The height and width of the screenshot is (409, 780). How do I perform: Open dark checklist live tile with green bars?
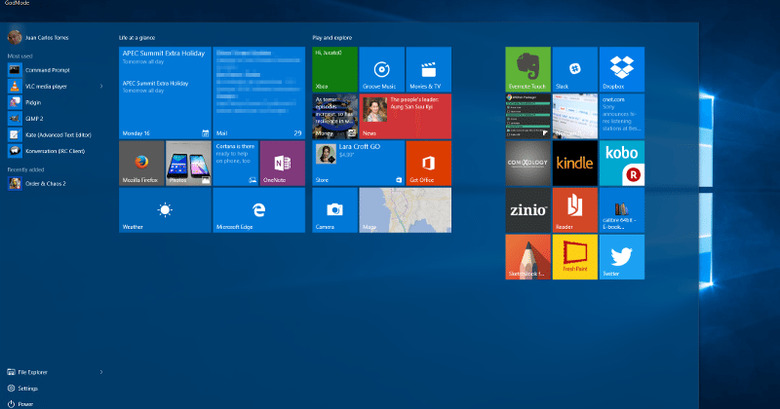click(528, 116)
